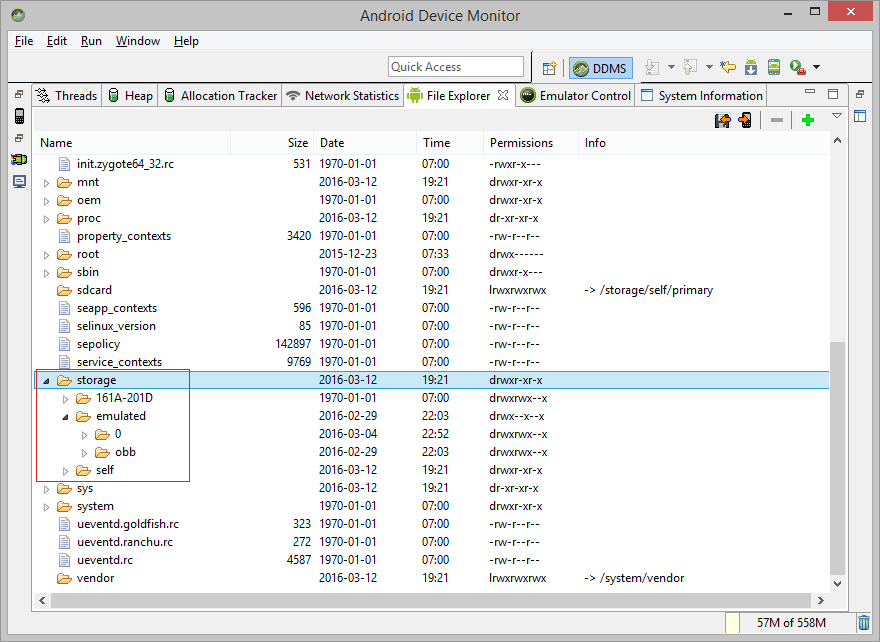Click the vertical scrollbar thumb
880x642 pixels.
coord(837,457)
